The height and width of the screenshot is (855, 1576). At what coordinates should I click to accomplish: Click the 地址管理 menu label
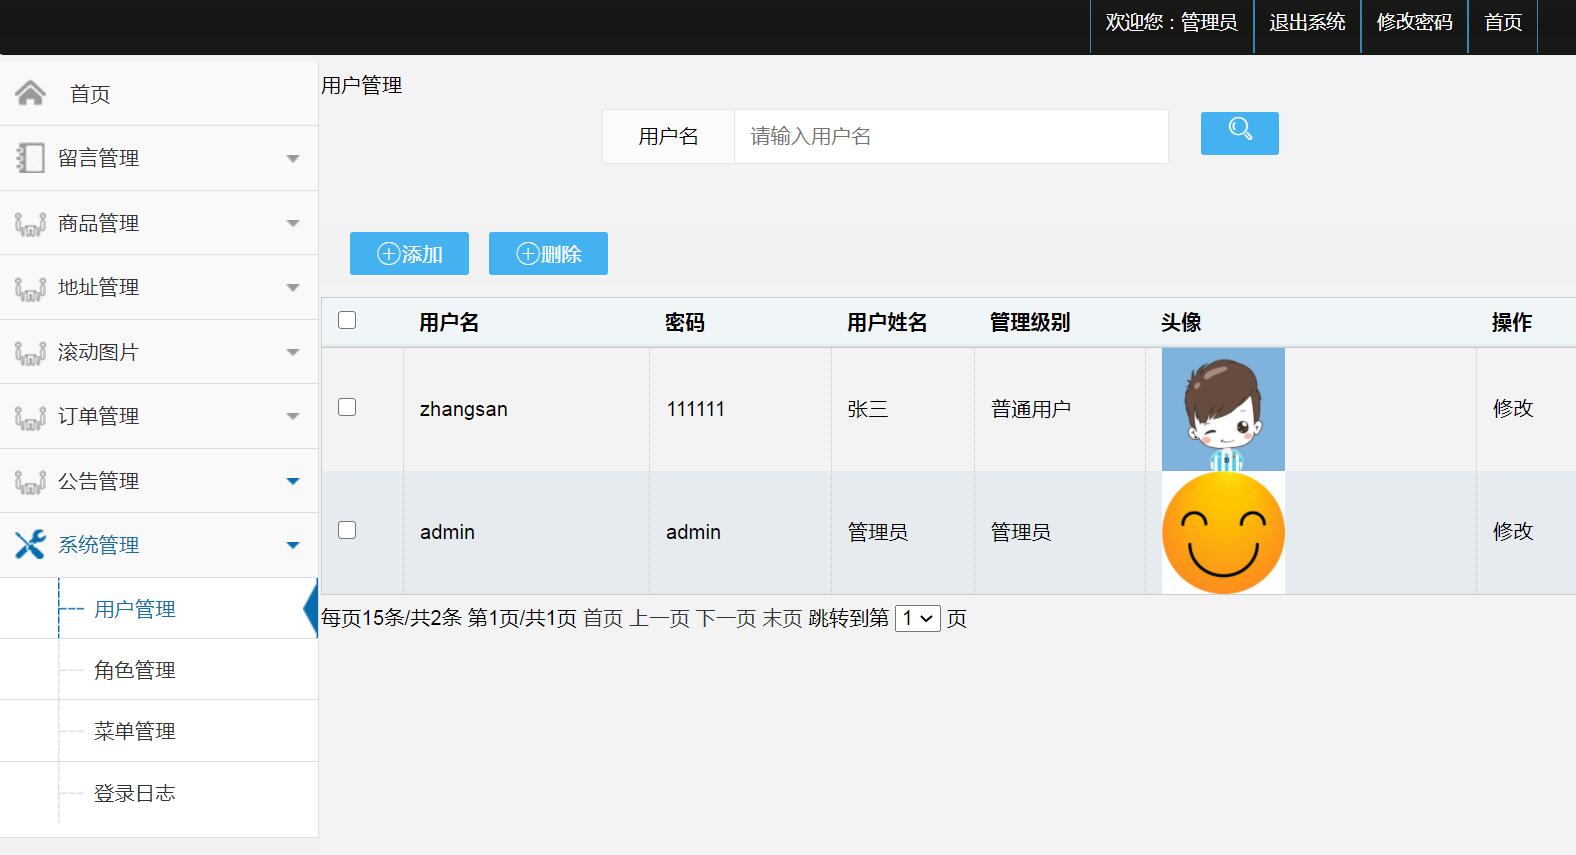pos(98,287)
